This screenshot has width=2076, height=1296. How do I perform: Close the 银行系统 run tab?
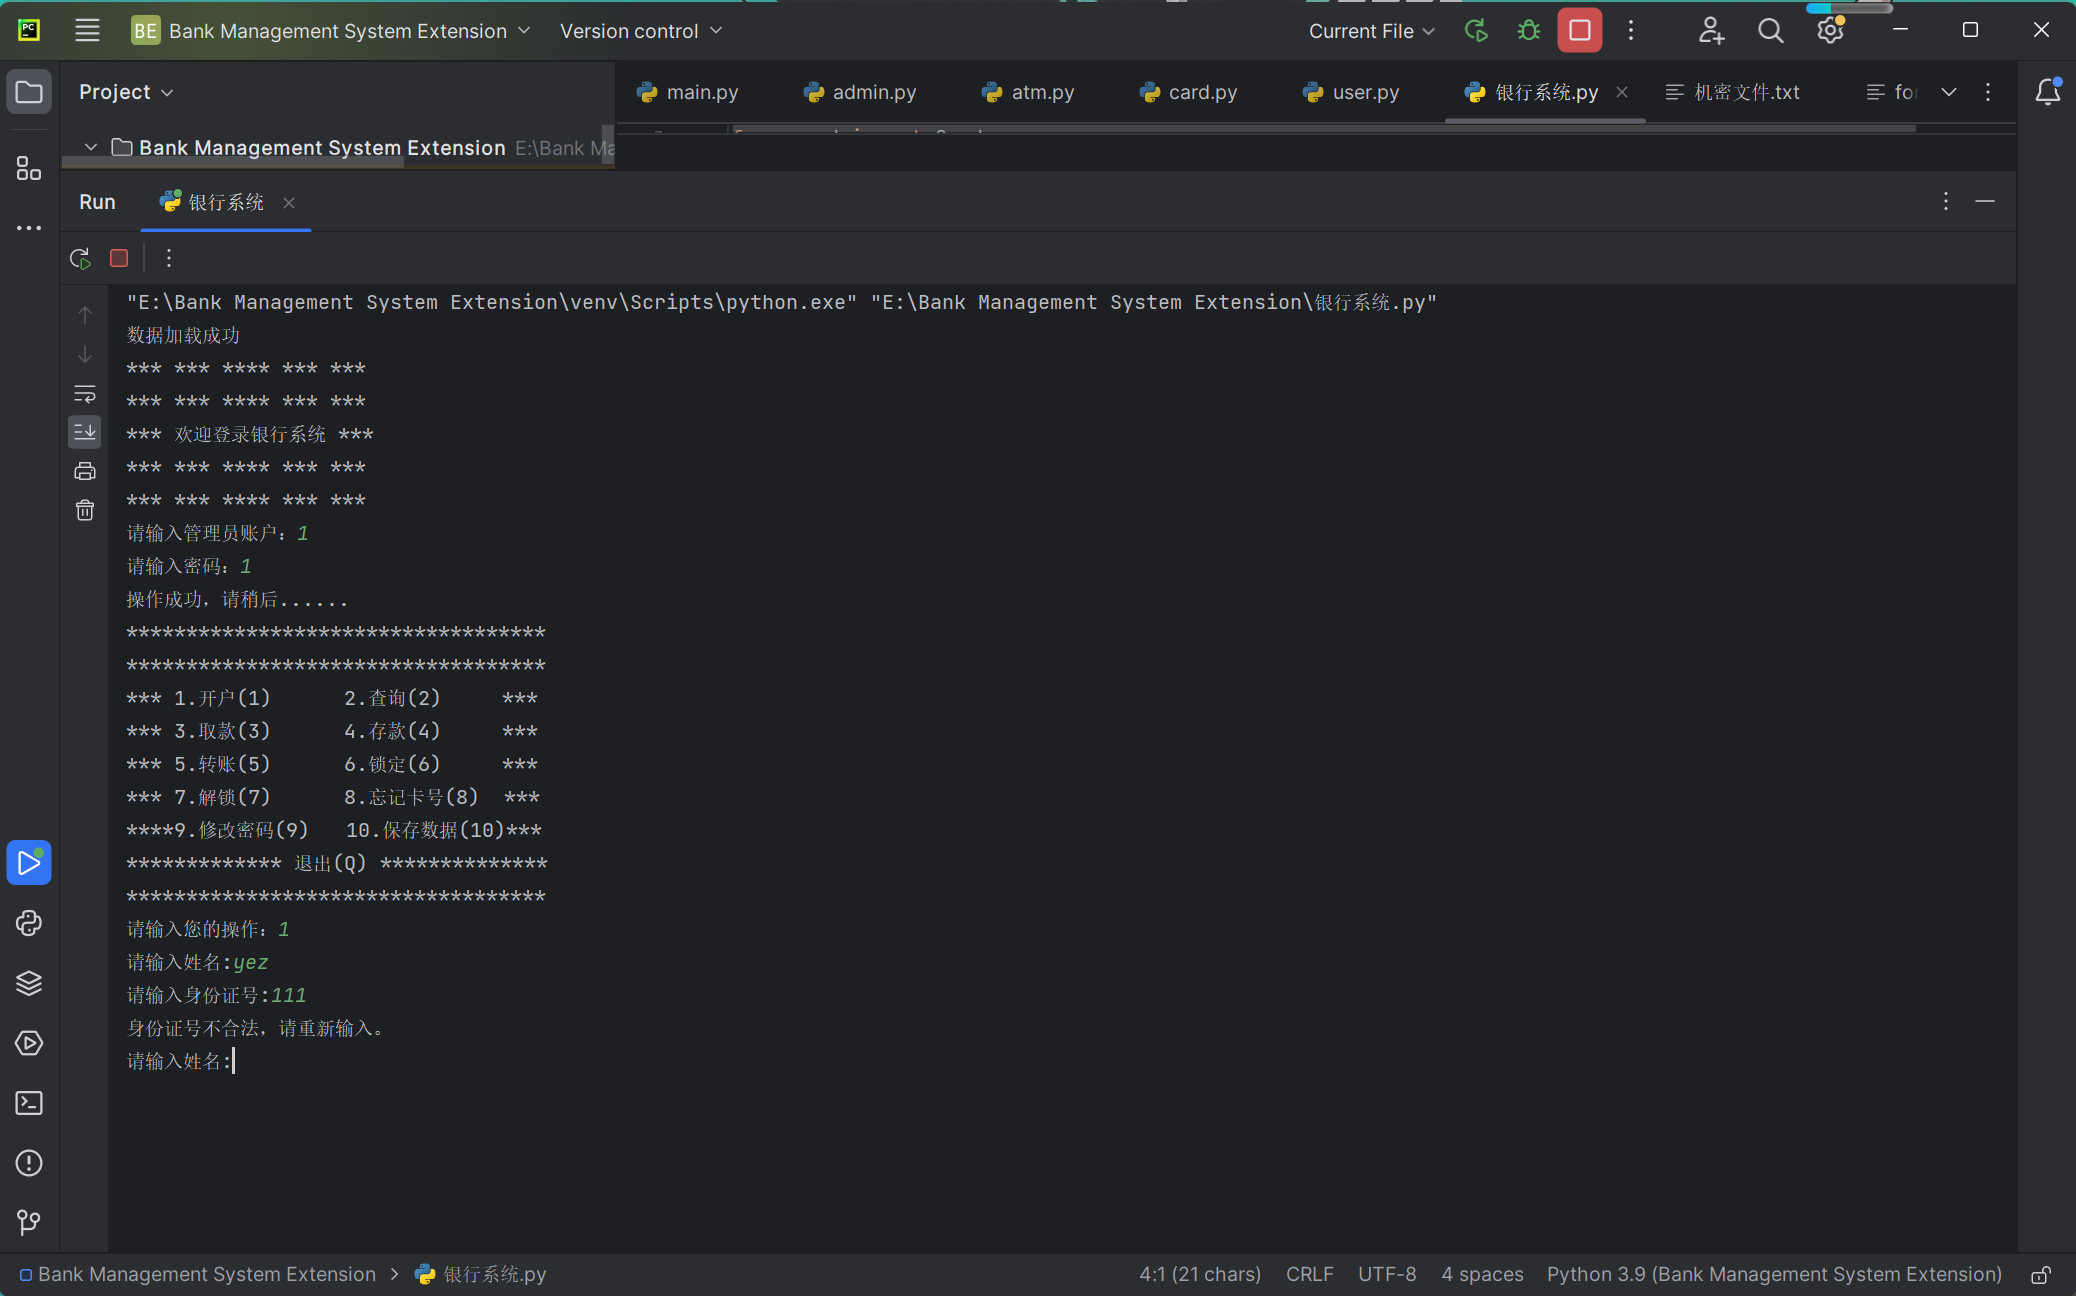[x=289, y=203]
